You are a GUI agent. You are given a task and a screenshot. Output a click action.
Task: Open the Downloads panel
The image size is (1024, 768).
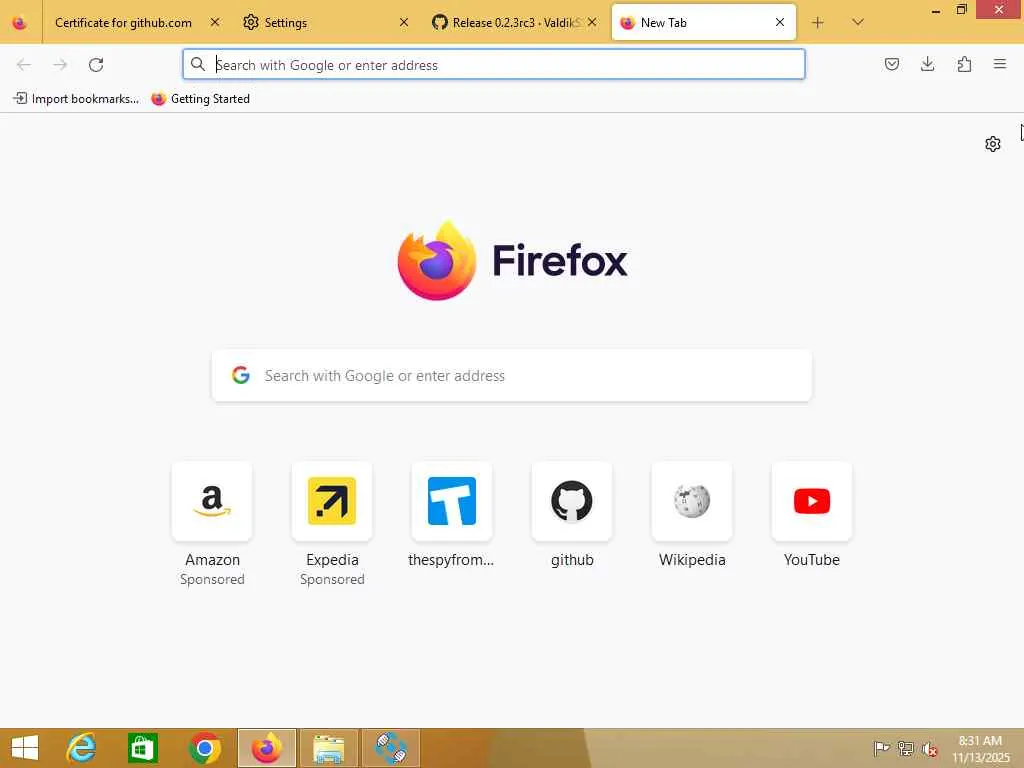pos(927,64)
